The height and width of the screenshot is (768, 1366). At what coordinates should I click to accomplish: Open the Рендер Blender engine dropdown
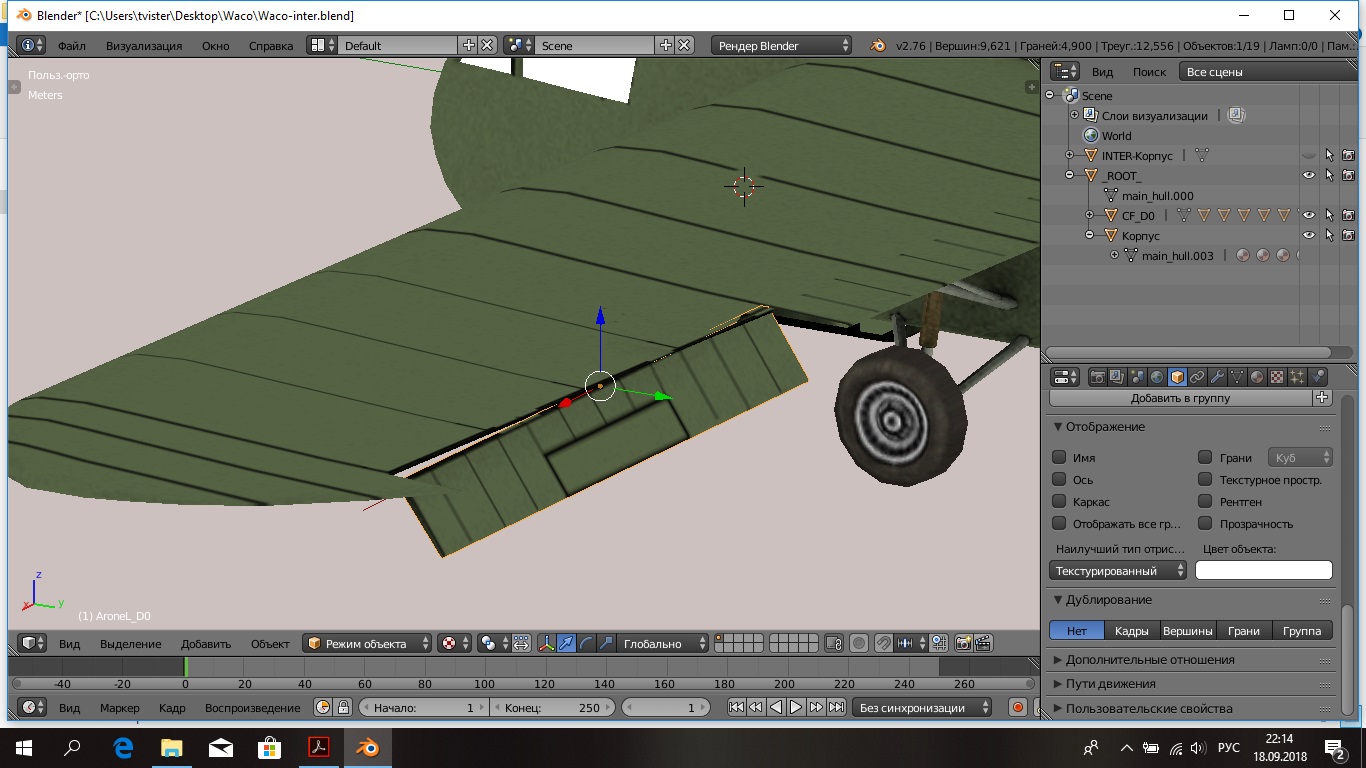782,45
